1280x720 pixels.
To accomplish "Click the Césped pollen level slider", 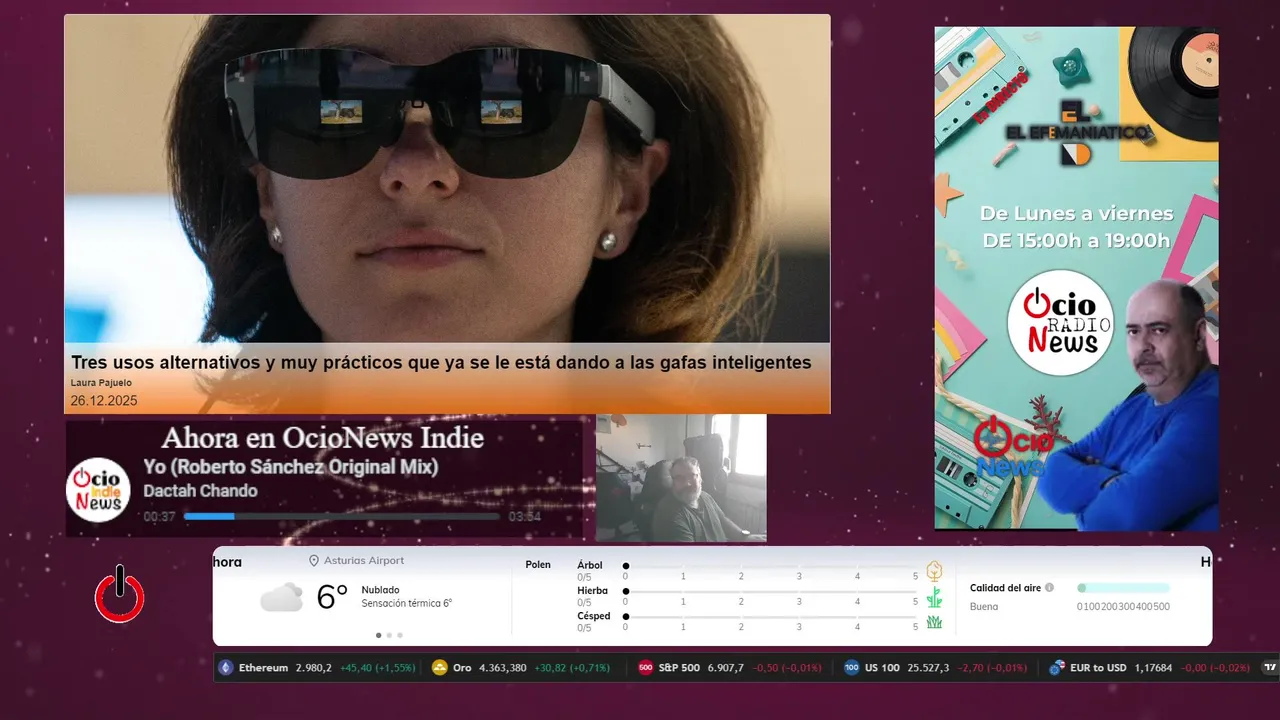I will click(x=770, y=616).
